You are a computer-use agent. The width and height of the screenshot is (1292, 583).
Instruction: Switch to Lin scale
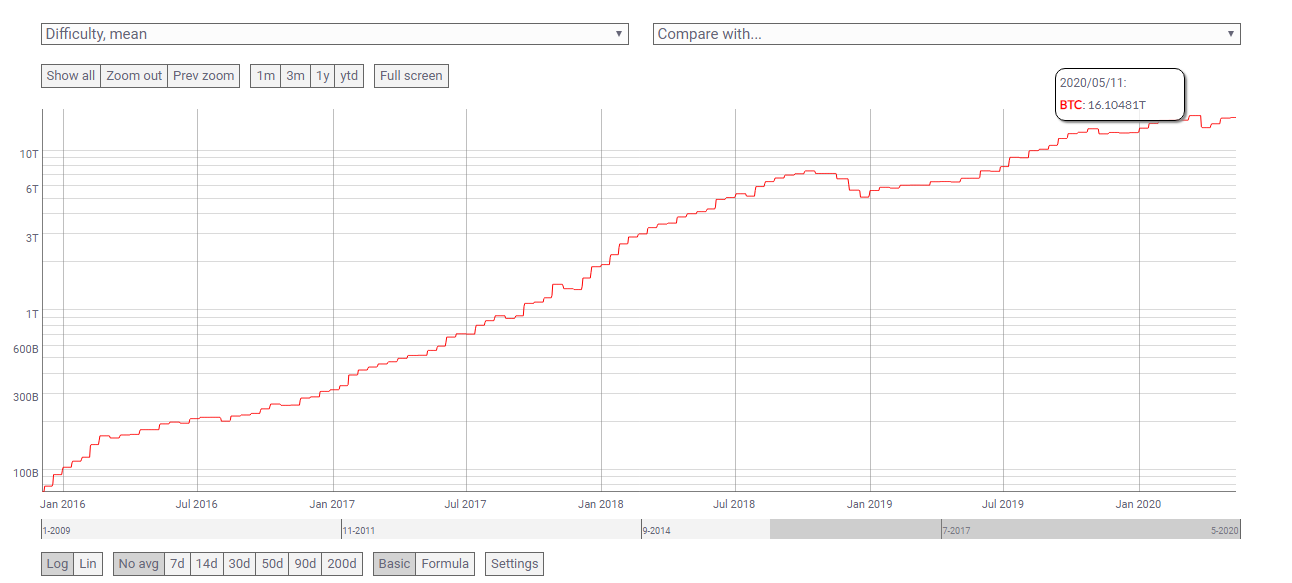(x=88, y=564)
